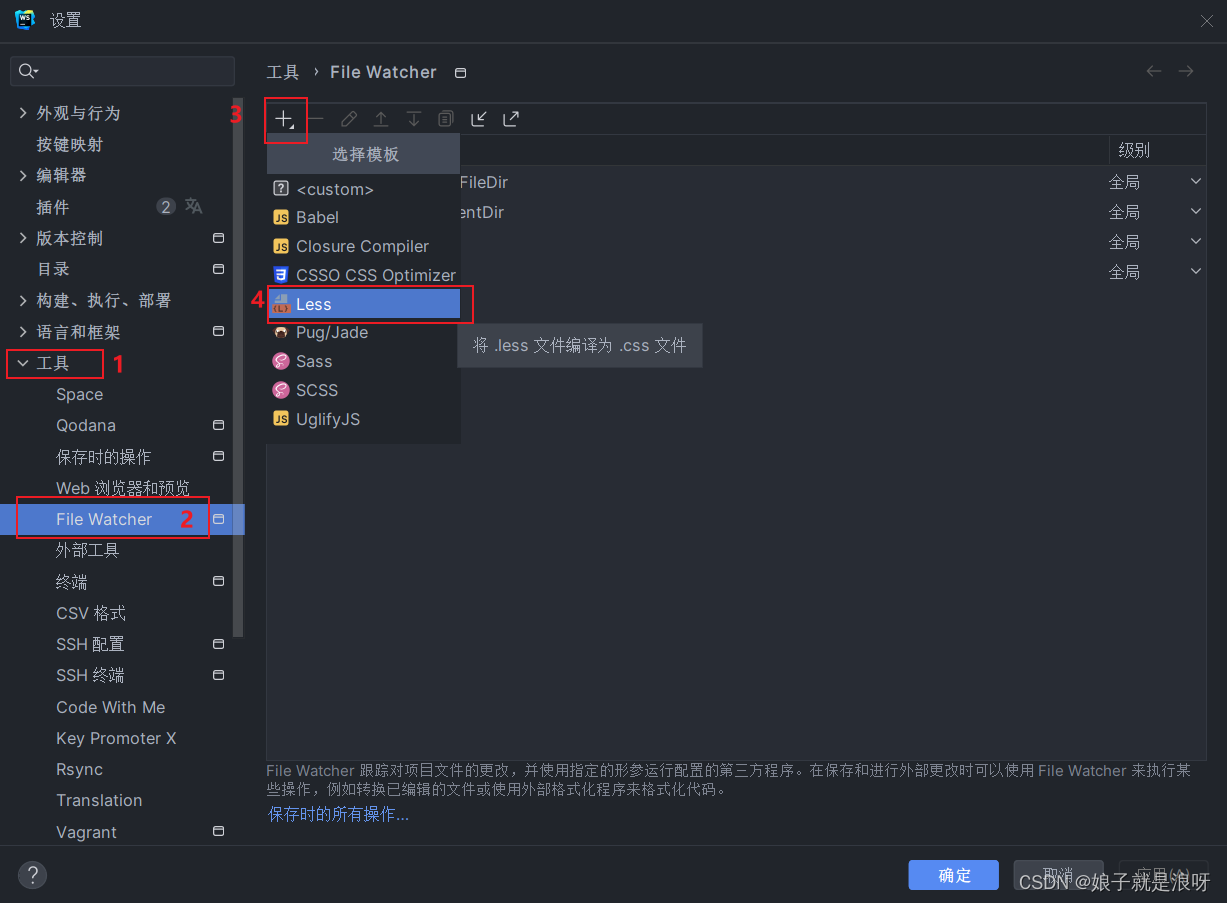The image size is (1227, 903).
Task: Collapse the 工具 tree section
Action: 23,363
